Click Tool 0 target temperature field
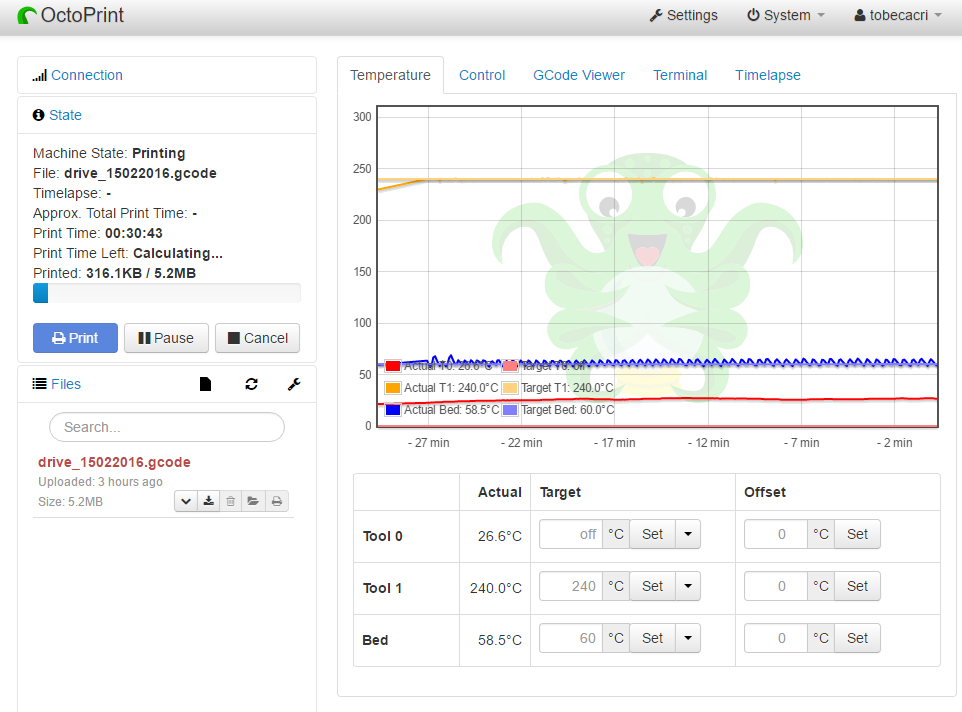This screenshot has height=712, width=962. click(571, 534)
